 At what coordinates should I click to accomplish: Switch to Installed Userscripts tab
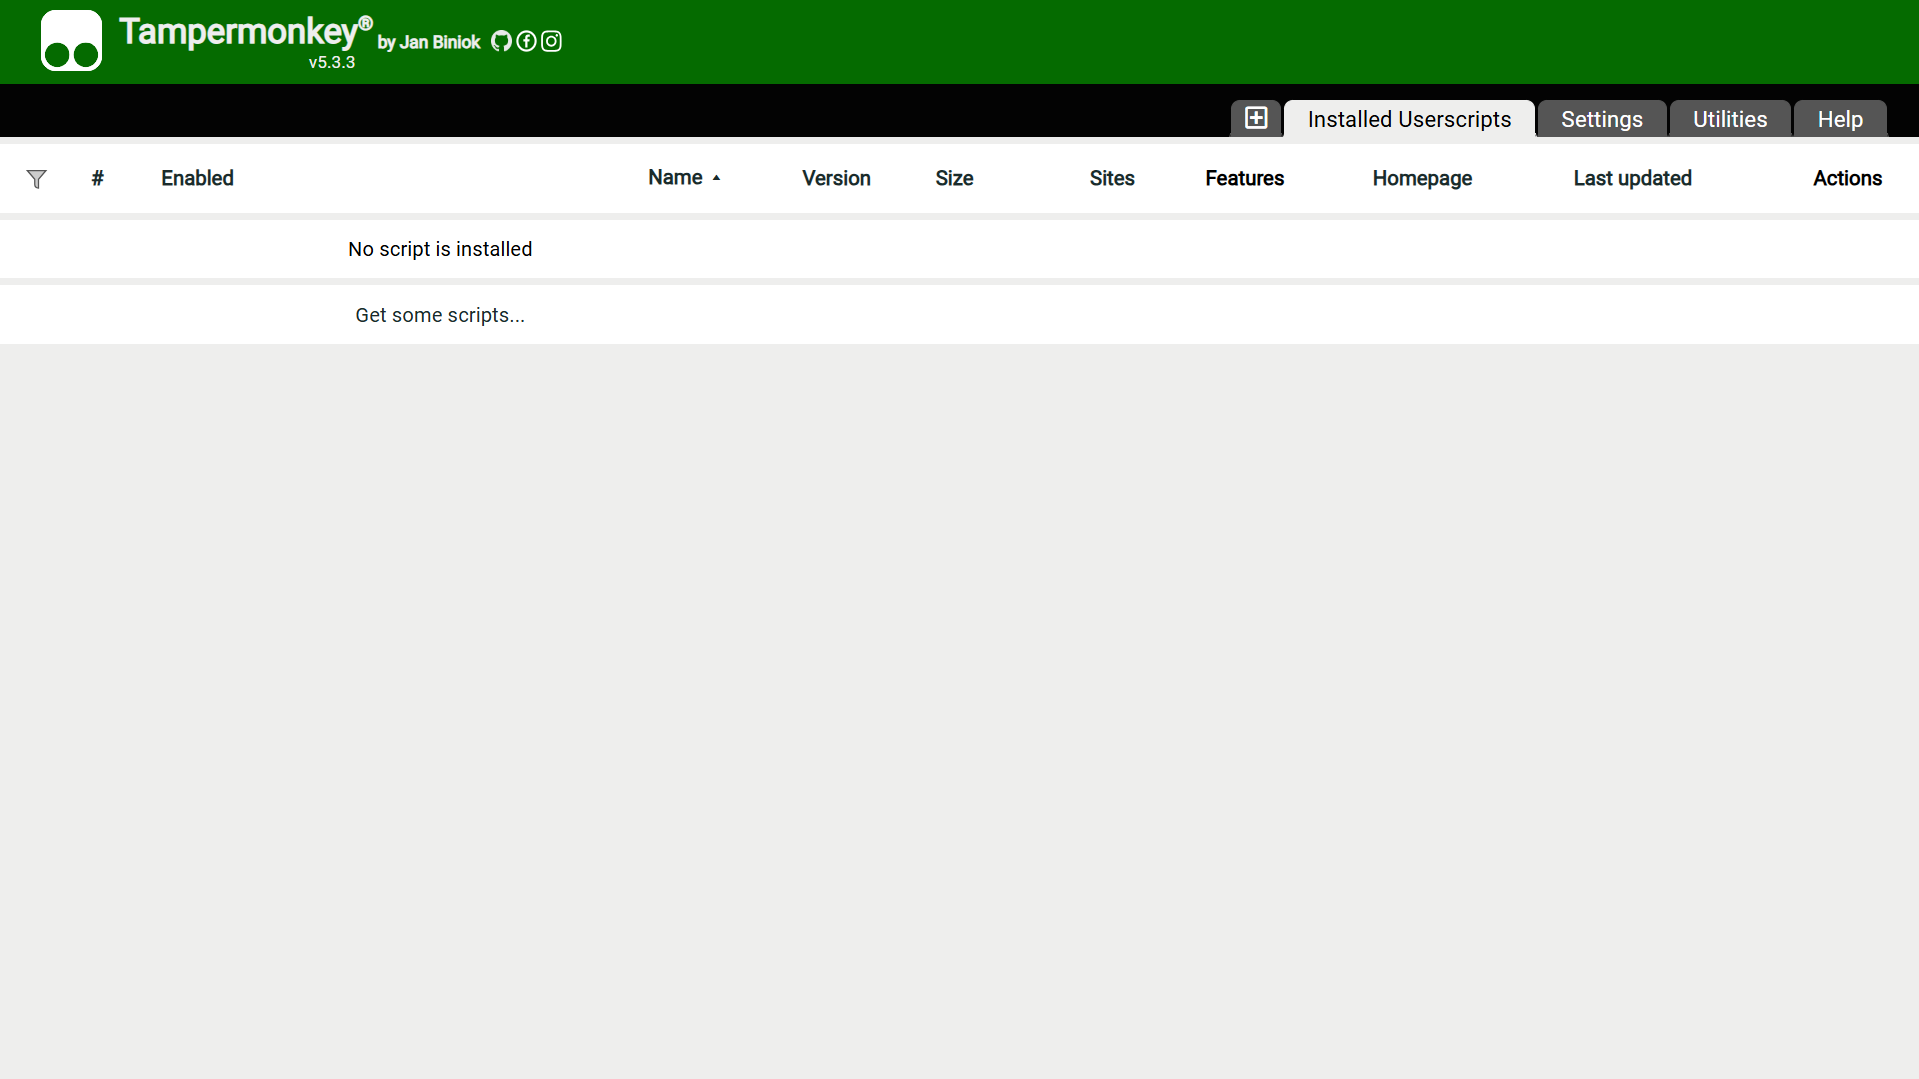pos(1409,119)
